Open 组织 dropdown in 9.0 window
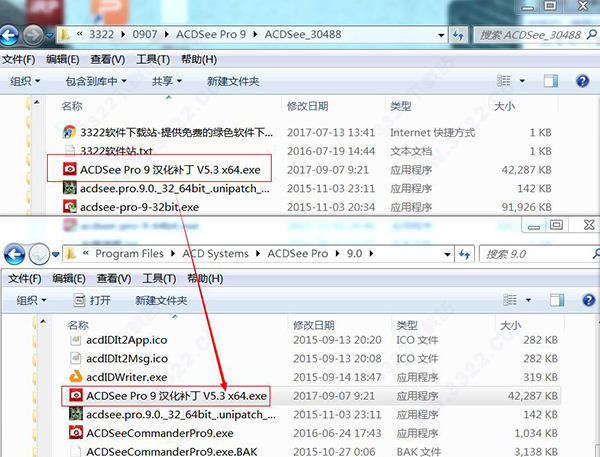 pos(31,300)
